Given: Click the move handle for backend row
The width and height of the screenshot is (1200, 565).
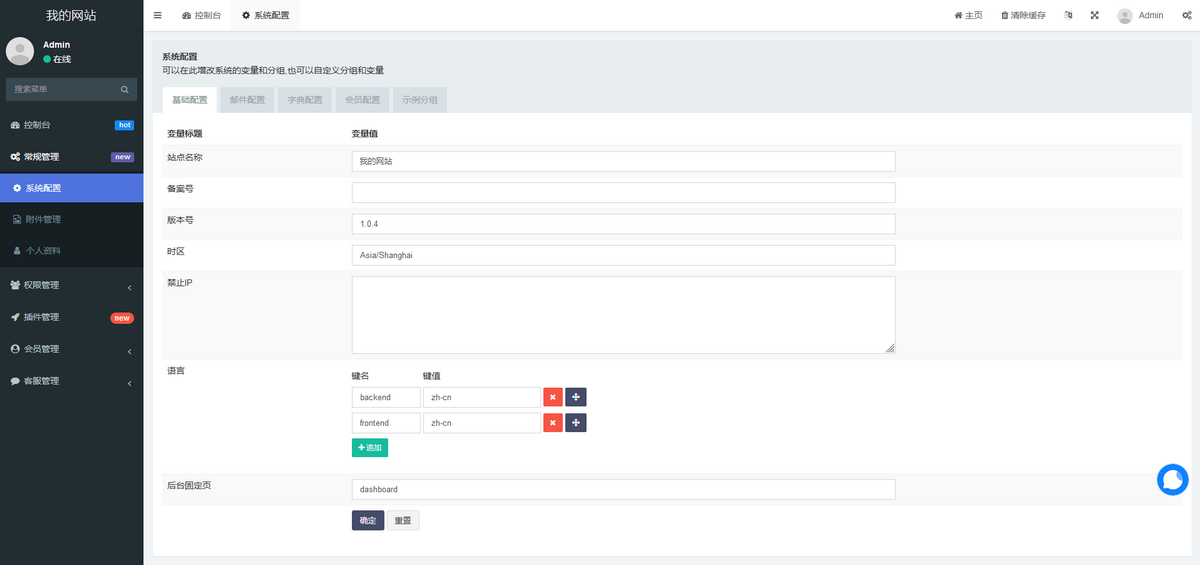Looking at the screenshot, I should (x=576, y=397).
